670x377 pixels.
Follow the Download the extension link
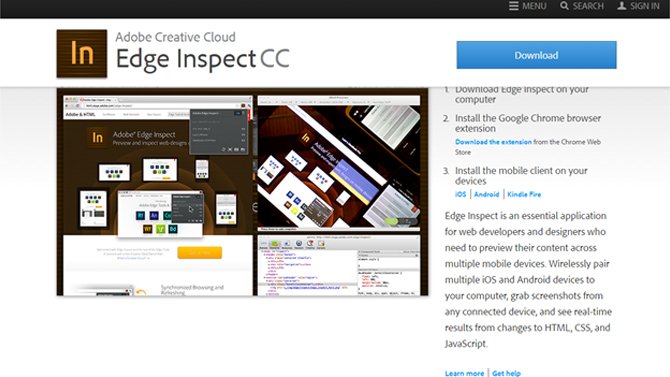coord(493,142)
